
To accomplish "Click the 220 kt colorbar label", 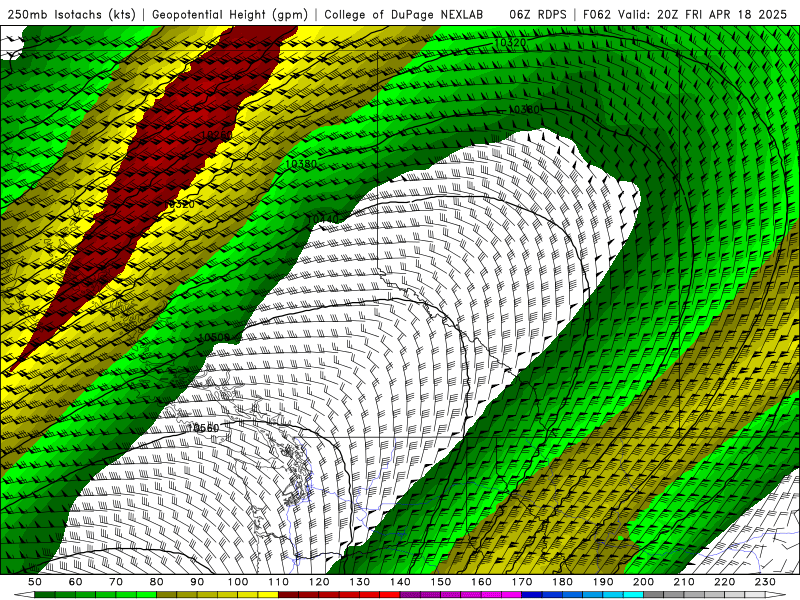I will point(725,582).
